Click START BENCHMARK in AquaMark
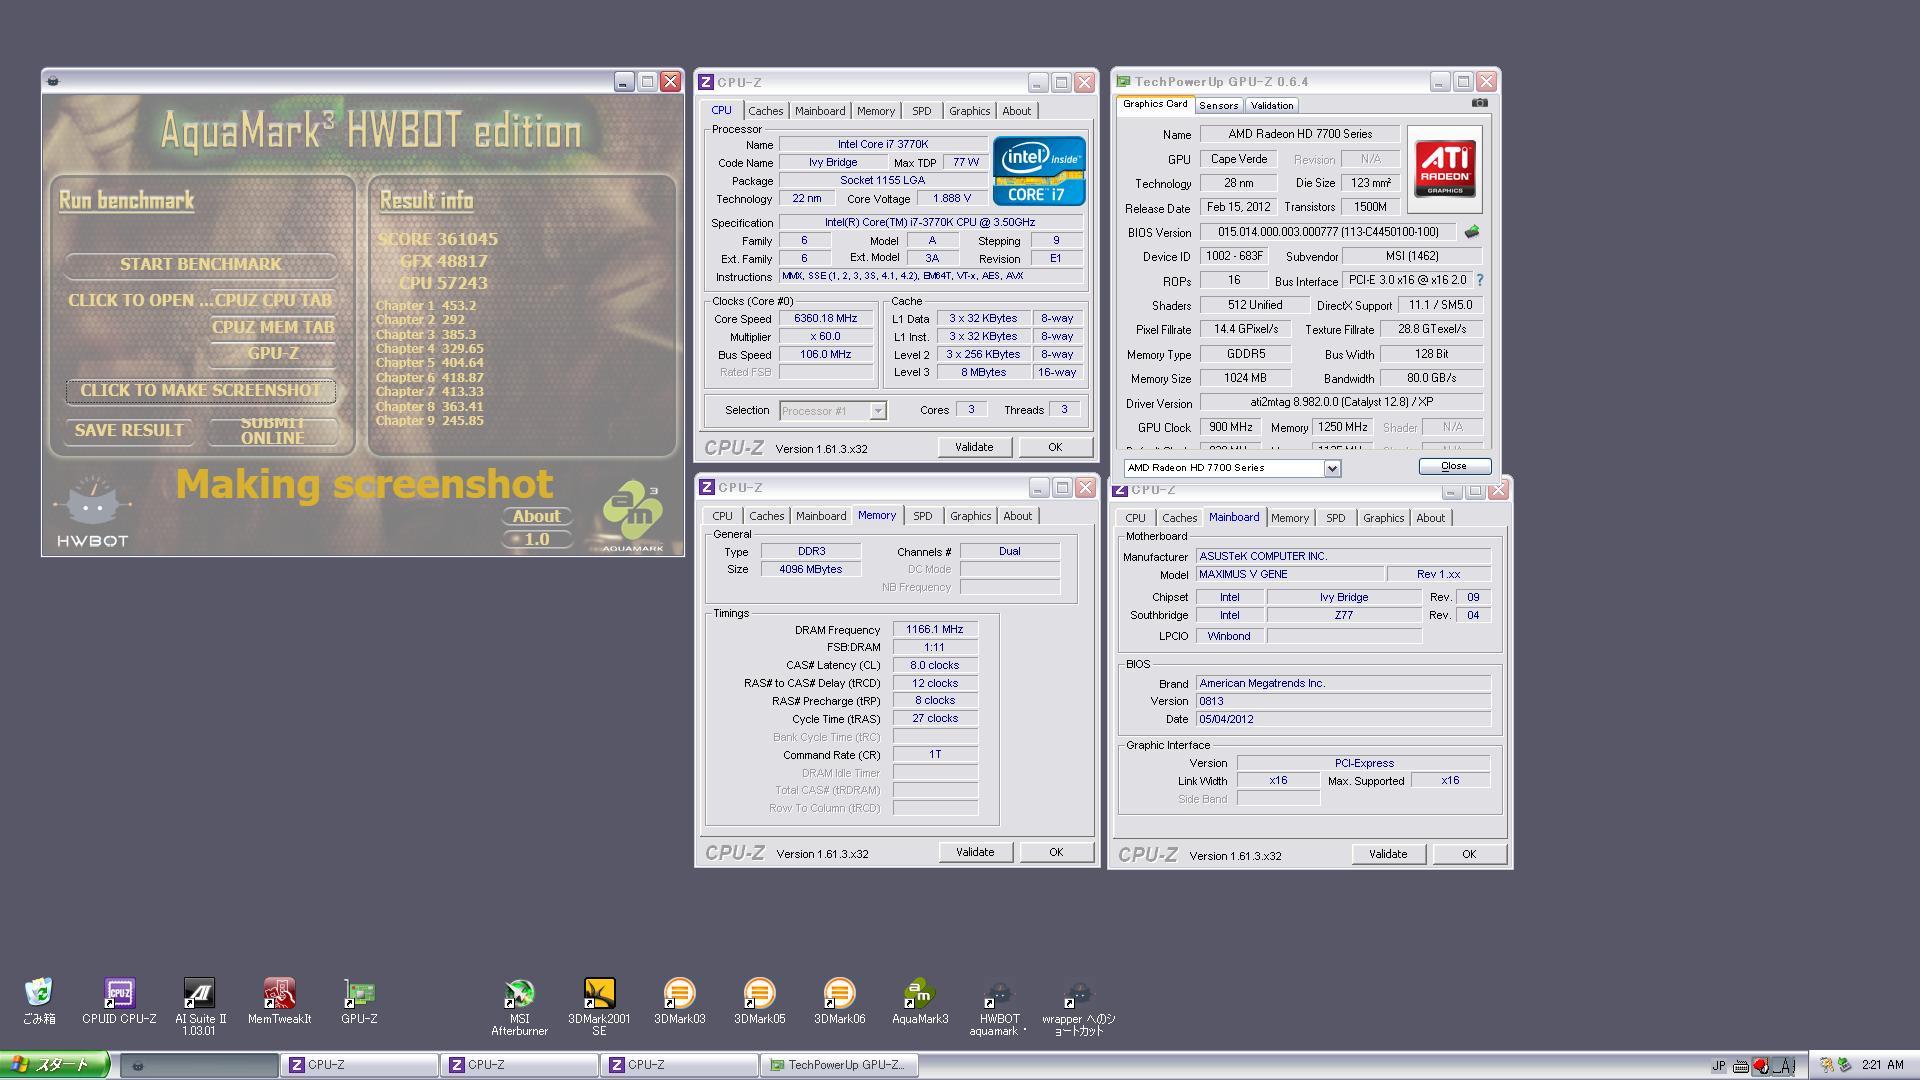This screenshot has width=1920, height=1080. tap(200, 265)
